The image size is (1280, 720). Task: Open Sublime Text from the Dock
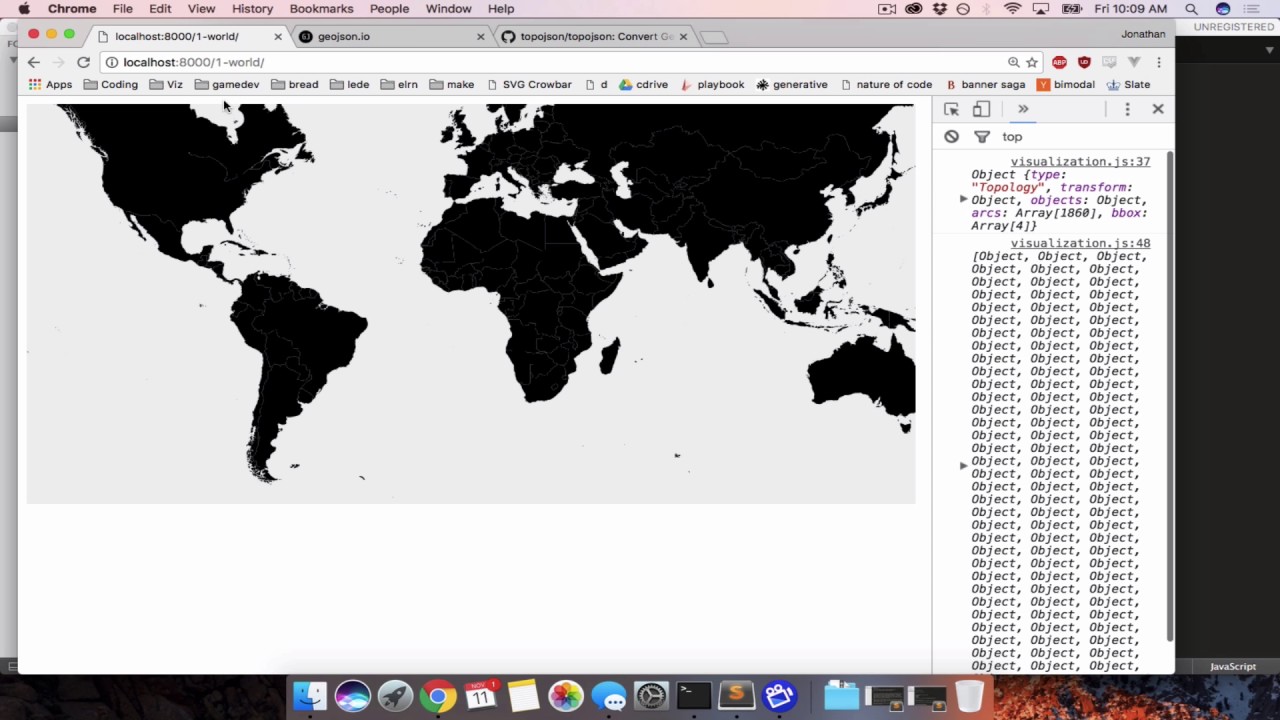tap(736, 695)
